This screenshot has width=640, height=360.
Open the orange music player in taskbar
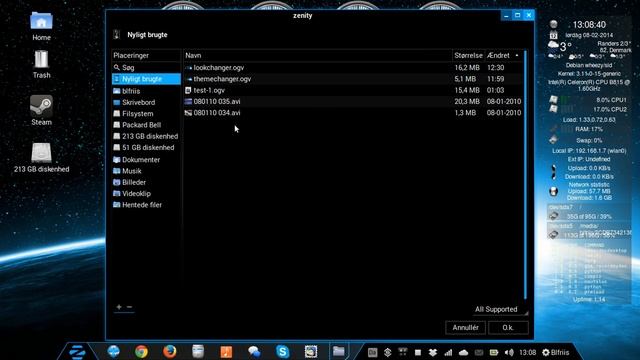coord(226,351)
